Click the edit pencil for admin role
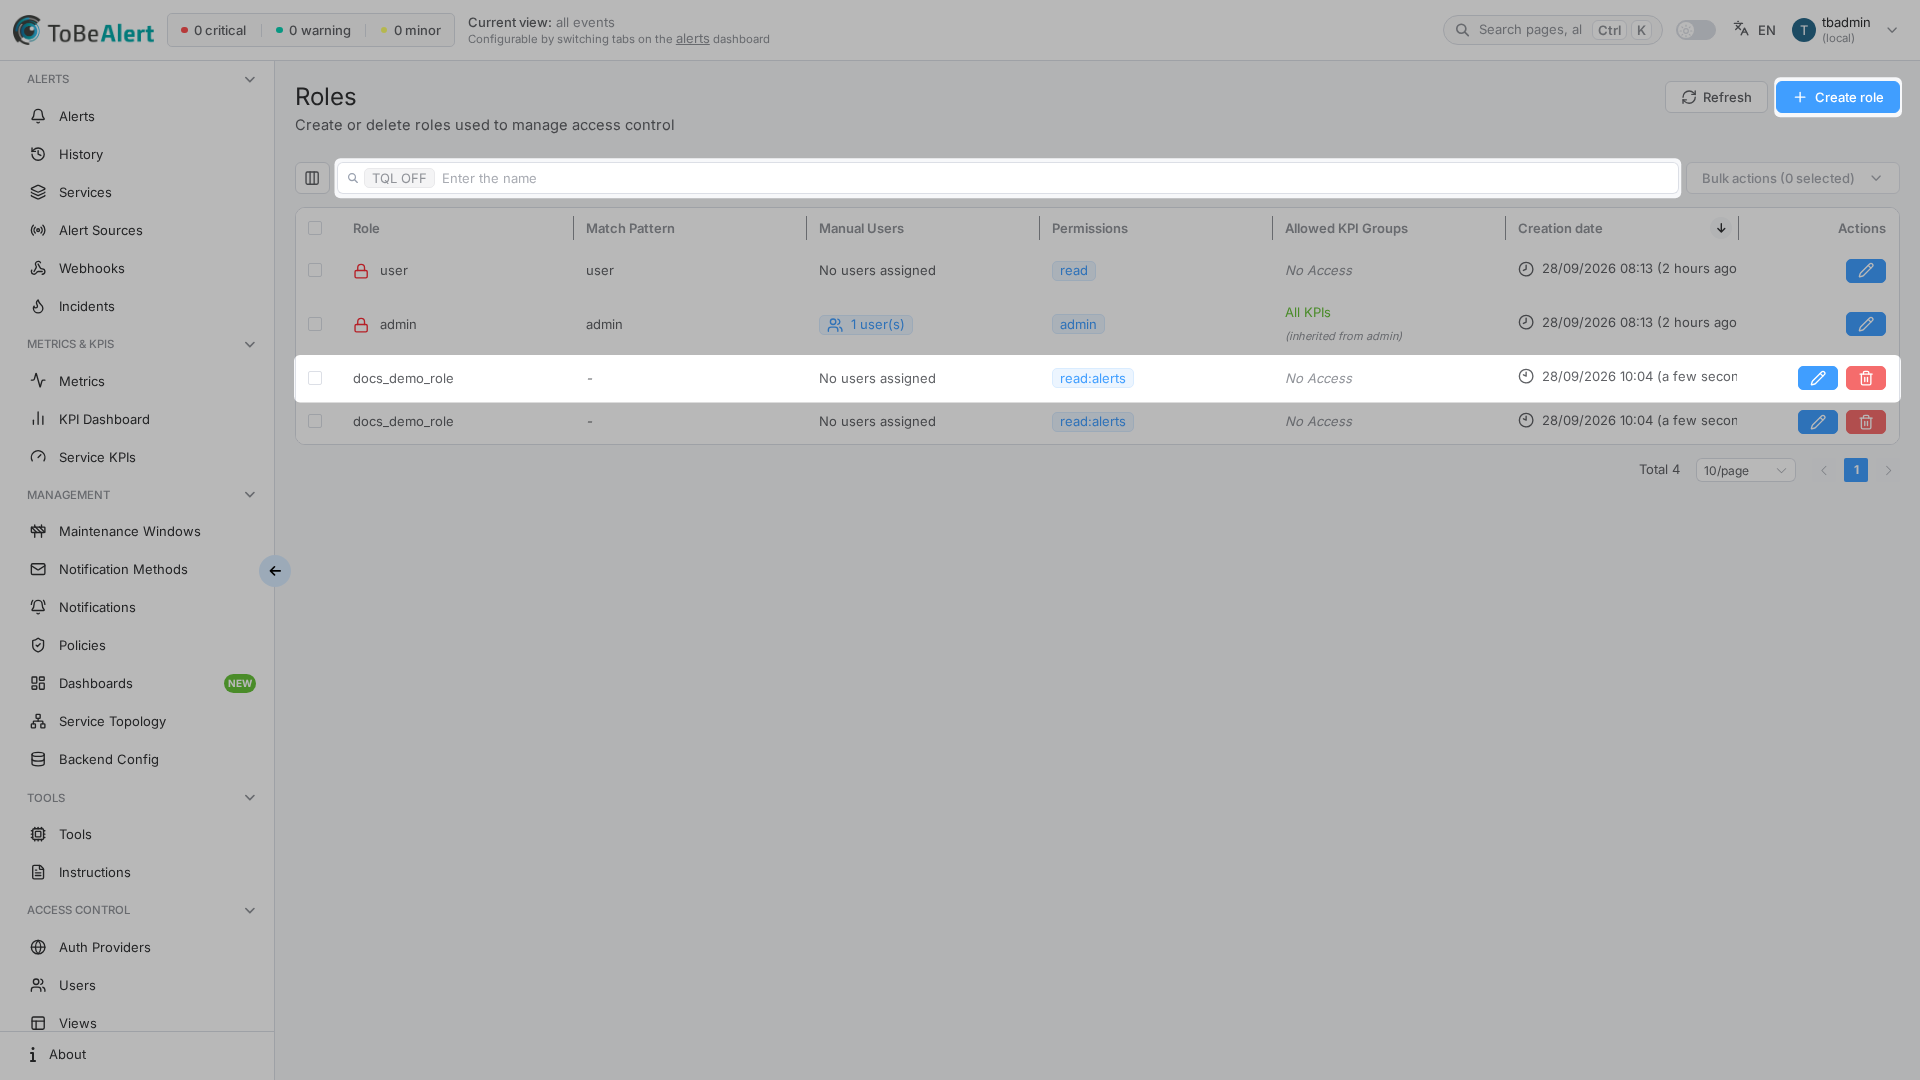 [x=1865, y=324]
